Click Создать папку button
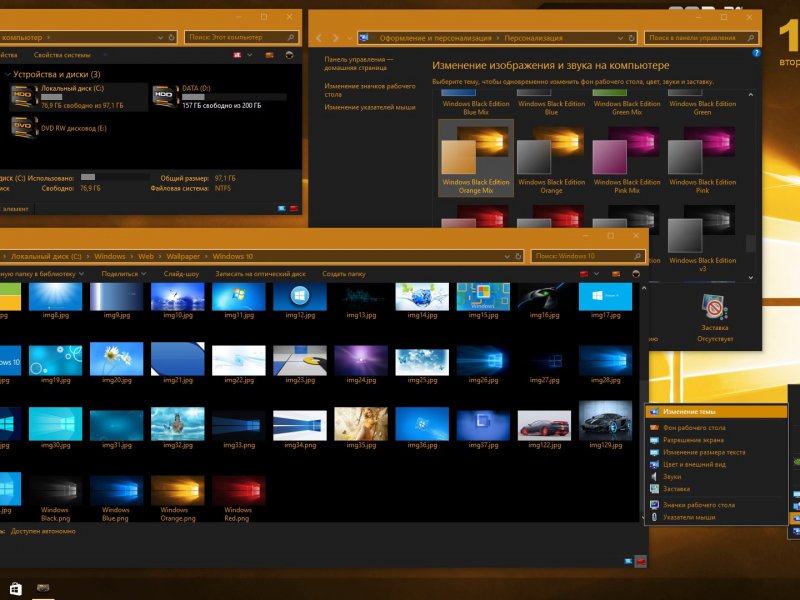 (343, 274)
